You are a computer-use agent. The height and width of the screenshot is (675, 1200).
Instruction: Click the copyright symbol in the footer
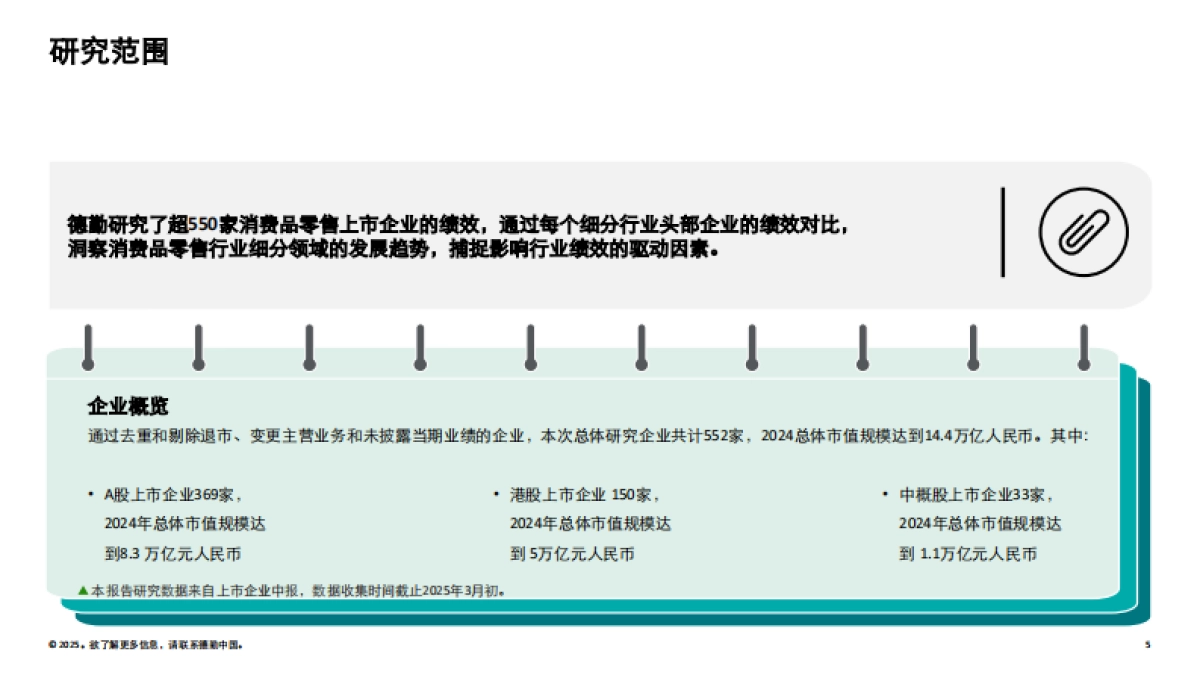pyautogui.click(x=52, y=643)
